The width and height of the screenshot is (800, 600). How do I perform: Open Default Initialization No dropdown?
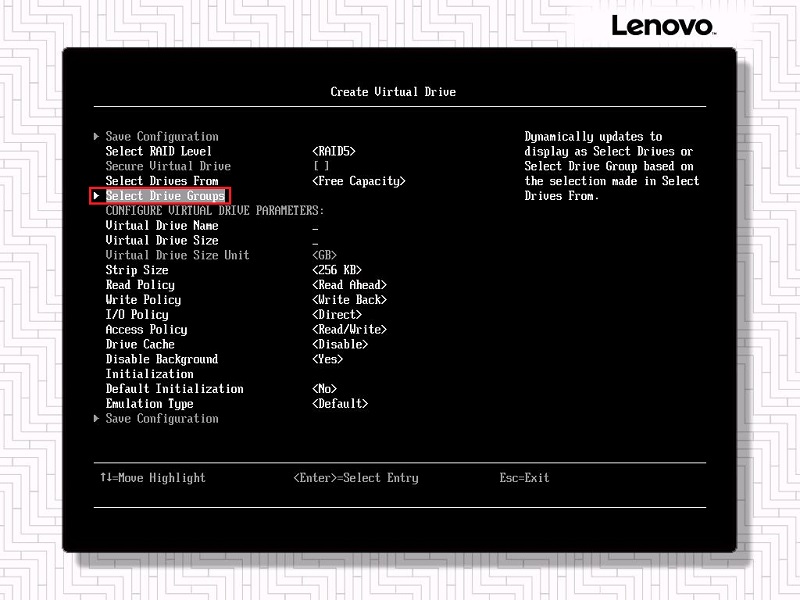pyautogui.click(x=324, y=389)
